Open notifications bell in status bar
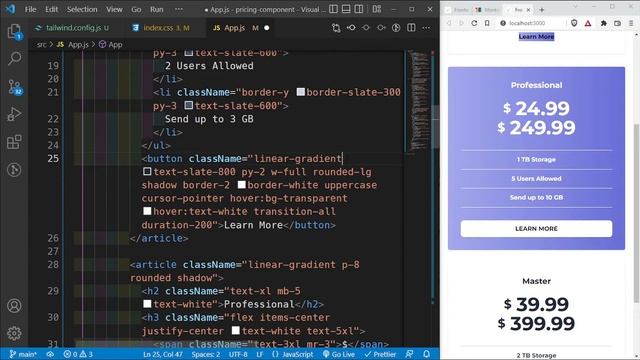The height and width of the screenshot is (360, 640). pyautogui.click(x=427, y=354)
